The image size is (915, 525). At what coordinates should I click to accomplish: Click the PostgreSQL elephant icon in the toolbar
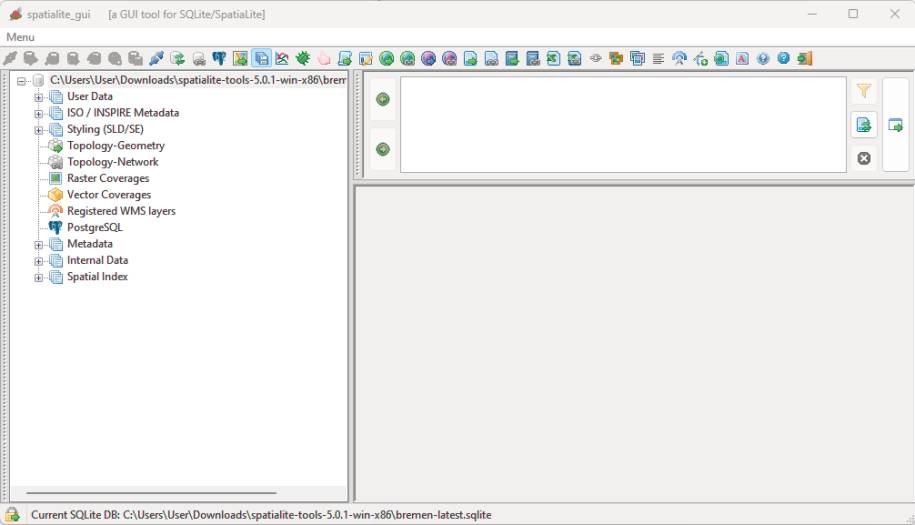219,58
